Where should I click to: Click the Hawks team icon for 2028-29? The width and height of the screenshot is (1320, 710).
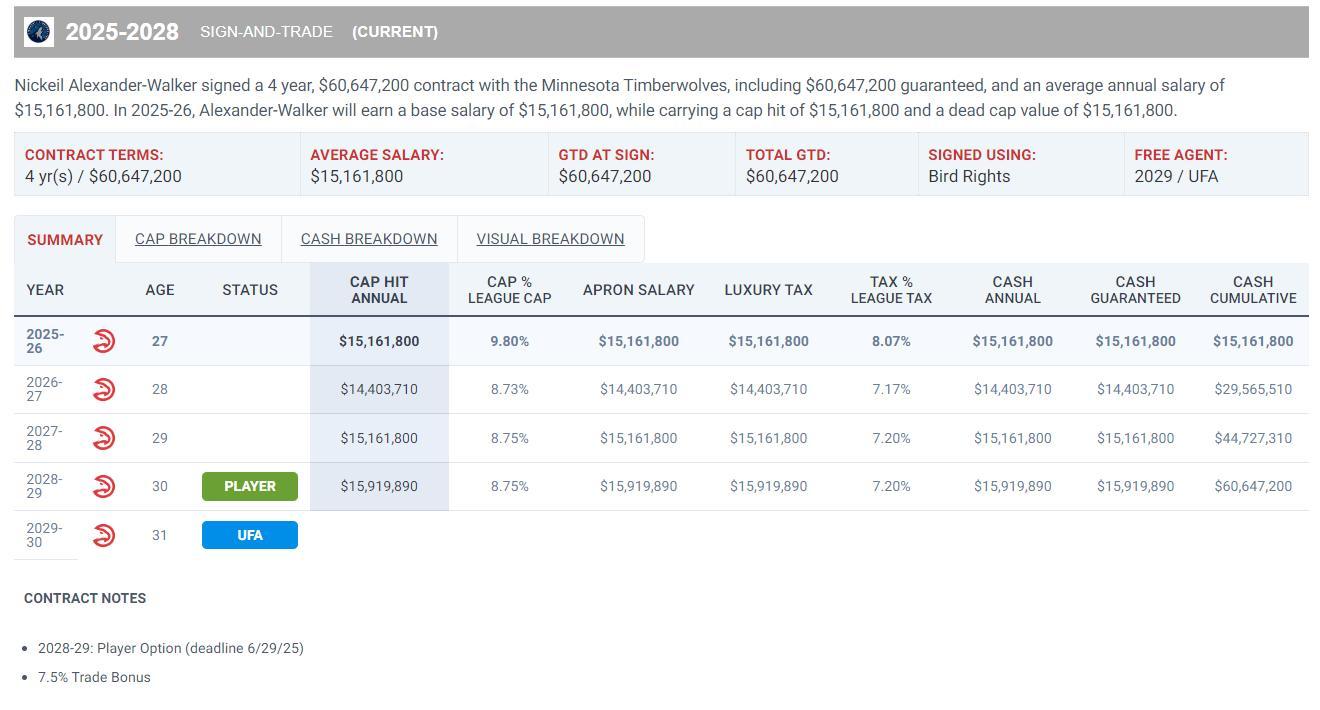click(103, 486)
